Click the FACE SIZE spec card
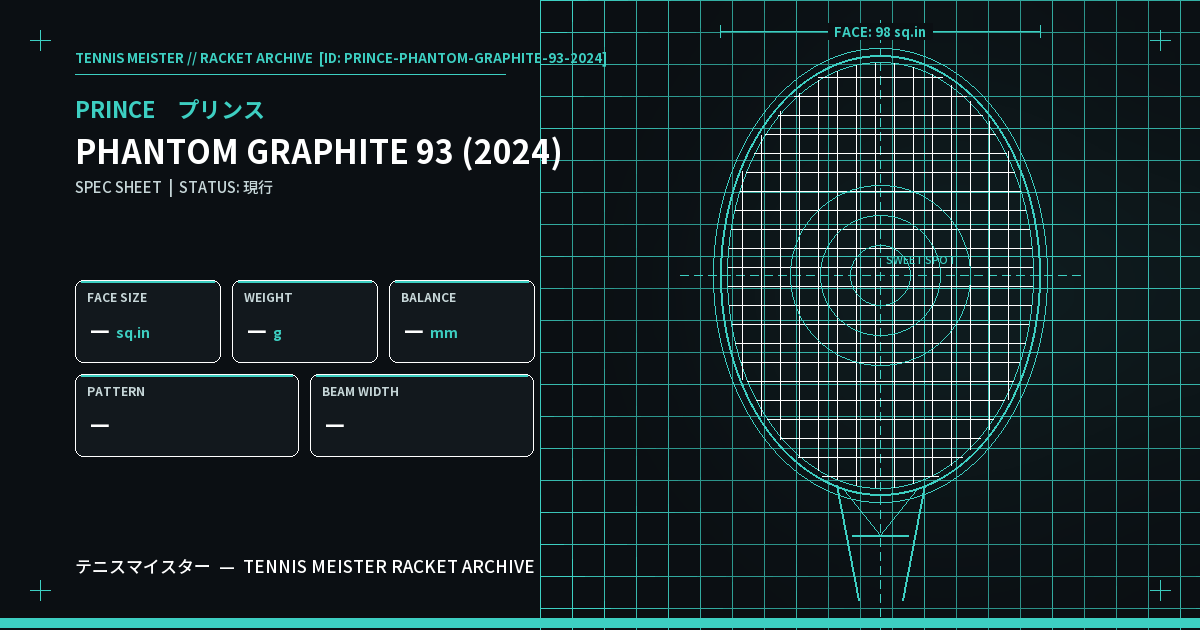The width and height of the screenshot is (1200, 630). pyautogui.click(x=148, y=321)
